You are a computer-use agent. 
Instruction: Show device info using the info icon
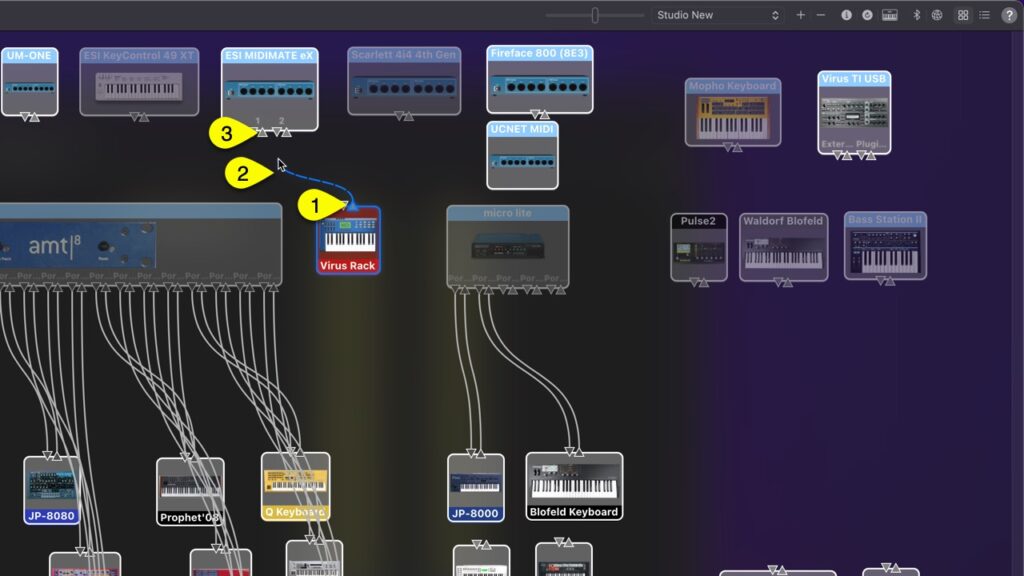tap(847, 15)
